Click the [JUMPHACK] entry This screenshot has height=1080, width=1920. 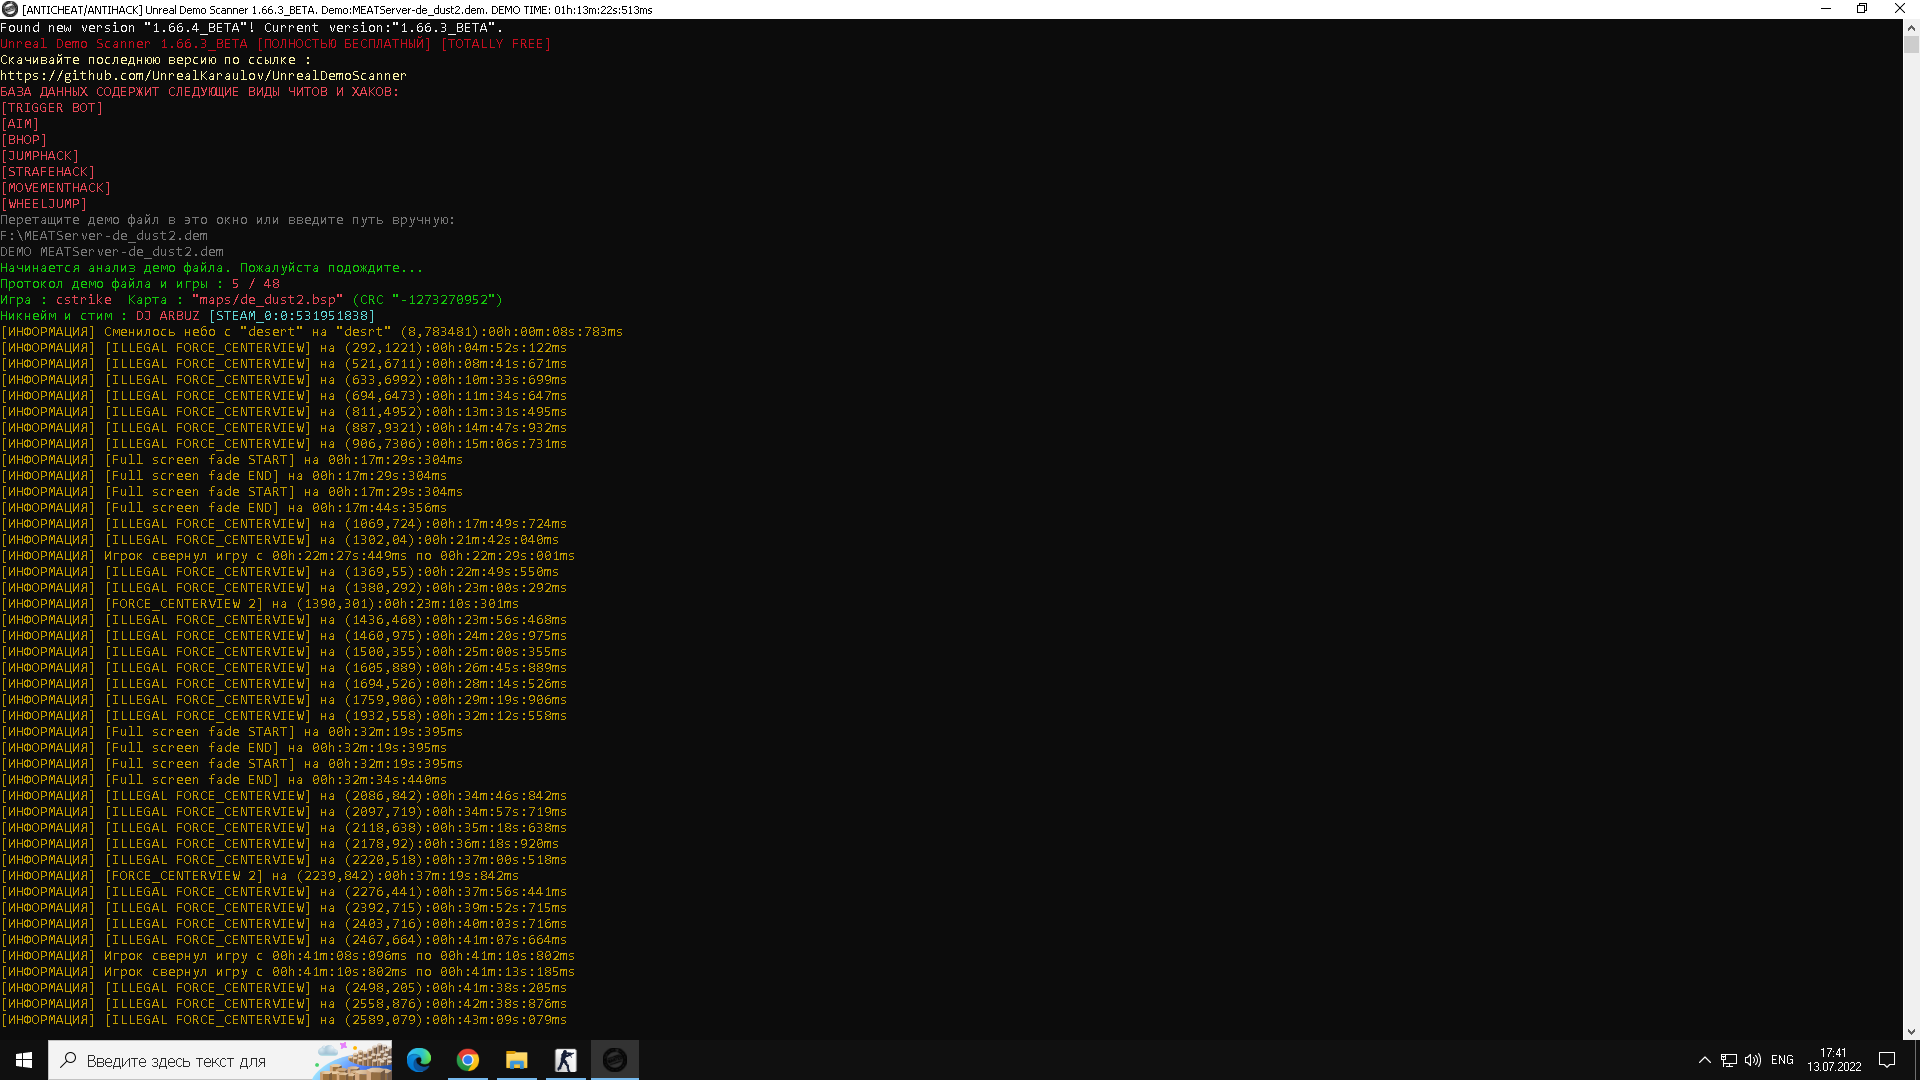[40, 156]
